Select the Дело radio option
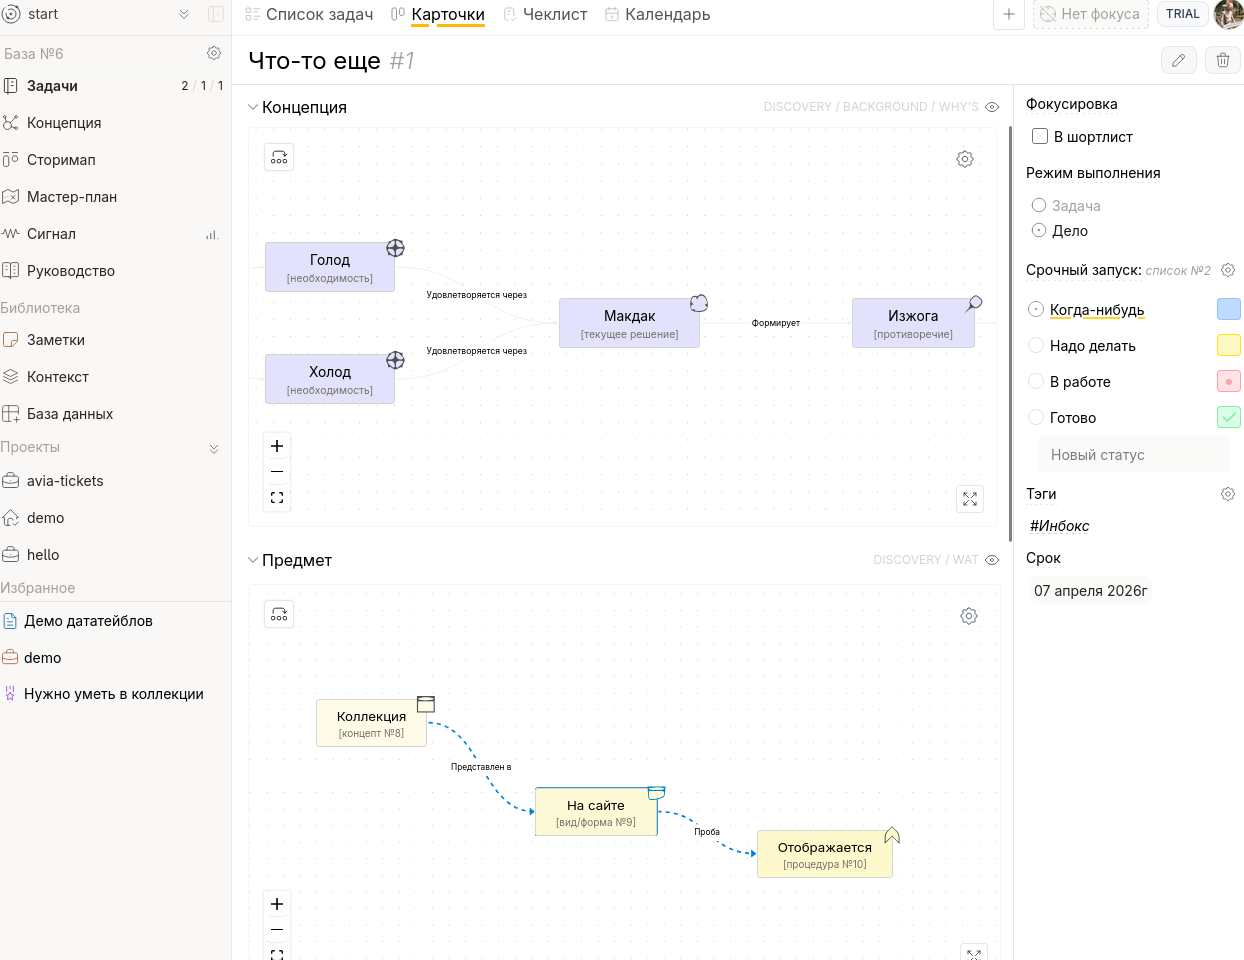This screenshot has width=1244, height=960. pyautogui.click(x=1039, y=231)
